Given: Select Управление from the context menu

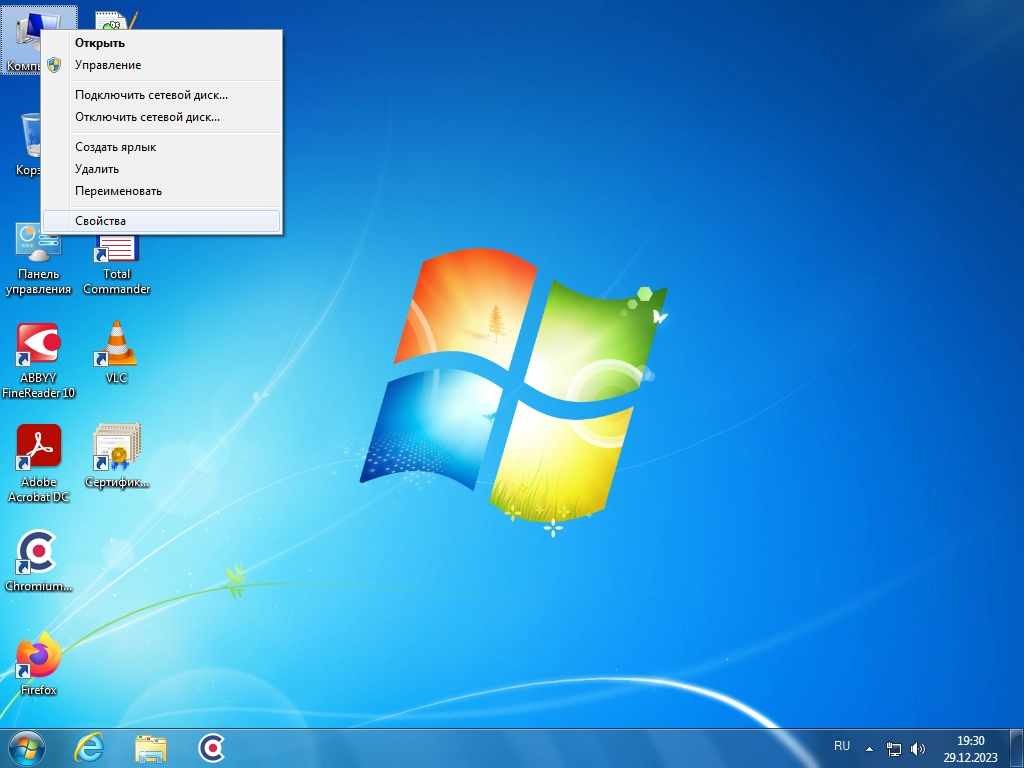Looking at the screenshot, I should point(108,65).
